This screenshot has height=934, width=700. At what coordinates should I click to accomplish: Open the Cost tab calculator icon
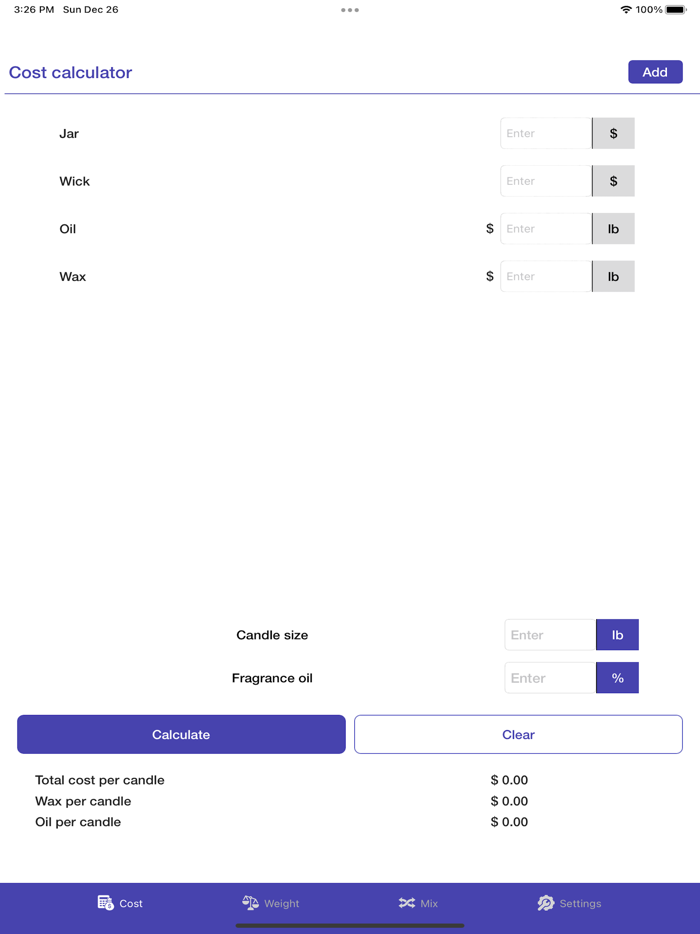pyautogui.click(x=105, y=903)
